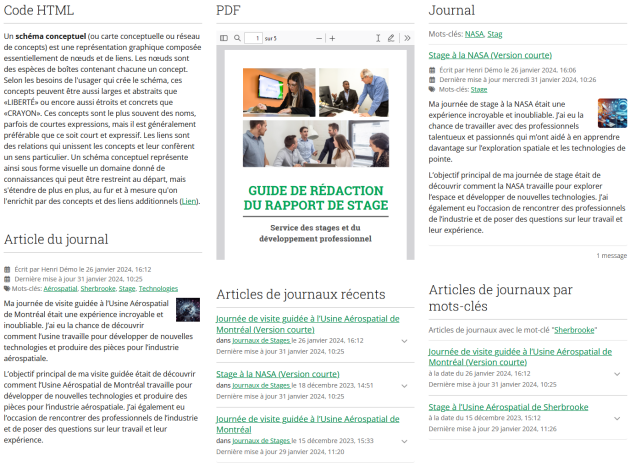Open Stage à la NASA (Version courte) journal title
The image size is (630, 466).
(490, 55)
